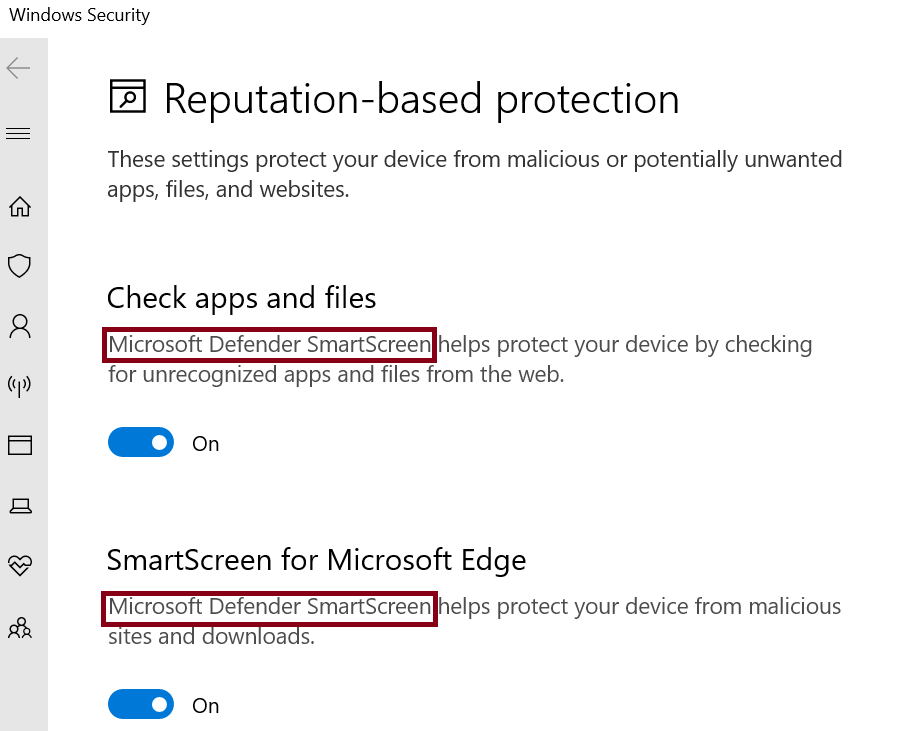Select the Virus & threat protection shield icon
This screenshot has height=731, width=903.
pyautogui.click(x=18, y=266)
